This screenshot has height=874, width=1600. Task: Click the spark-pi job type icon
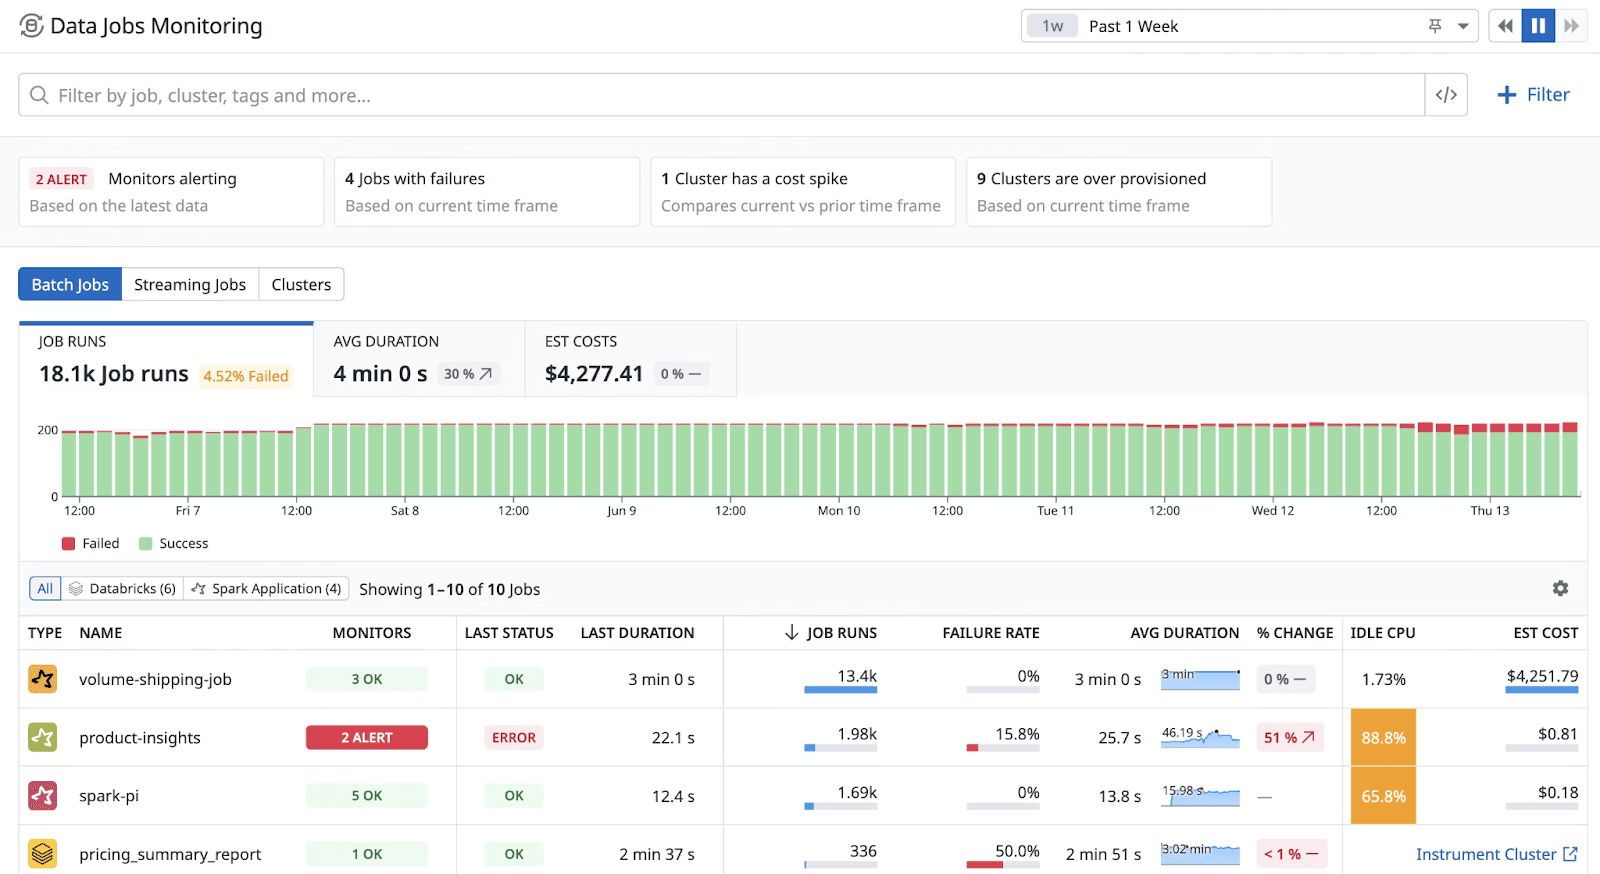point(42,796)
